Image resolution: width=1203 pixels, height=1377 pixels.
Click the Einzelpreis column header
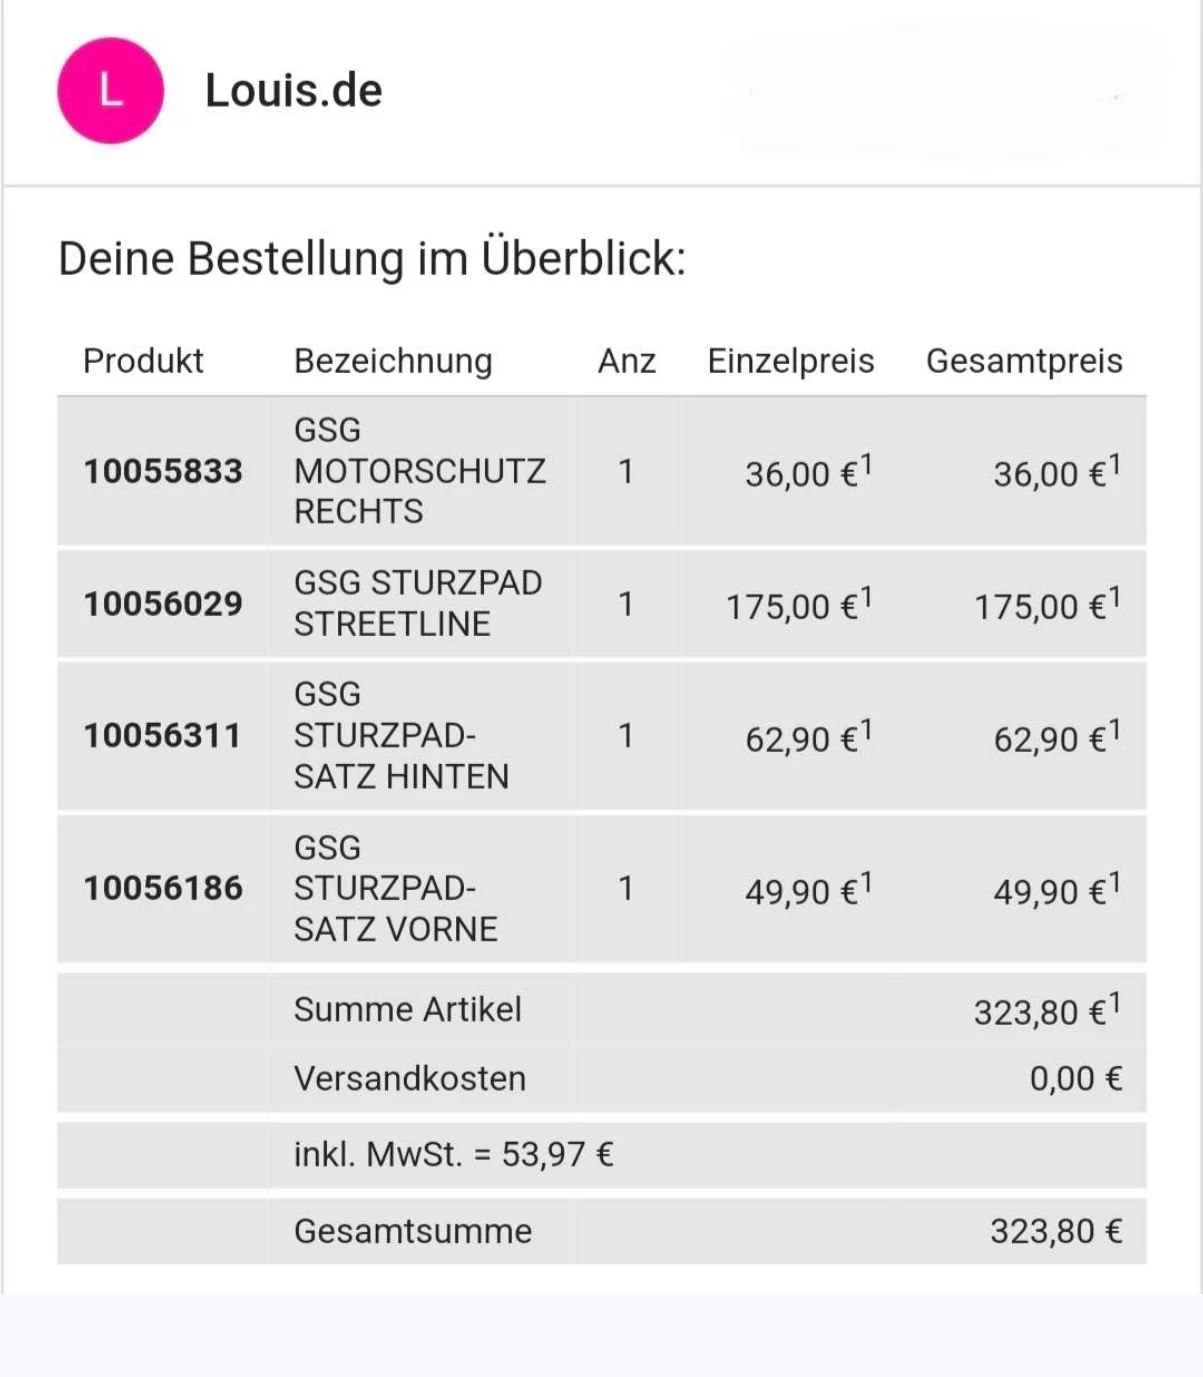click(790, 361)
